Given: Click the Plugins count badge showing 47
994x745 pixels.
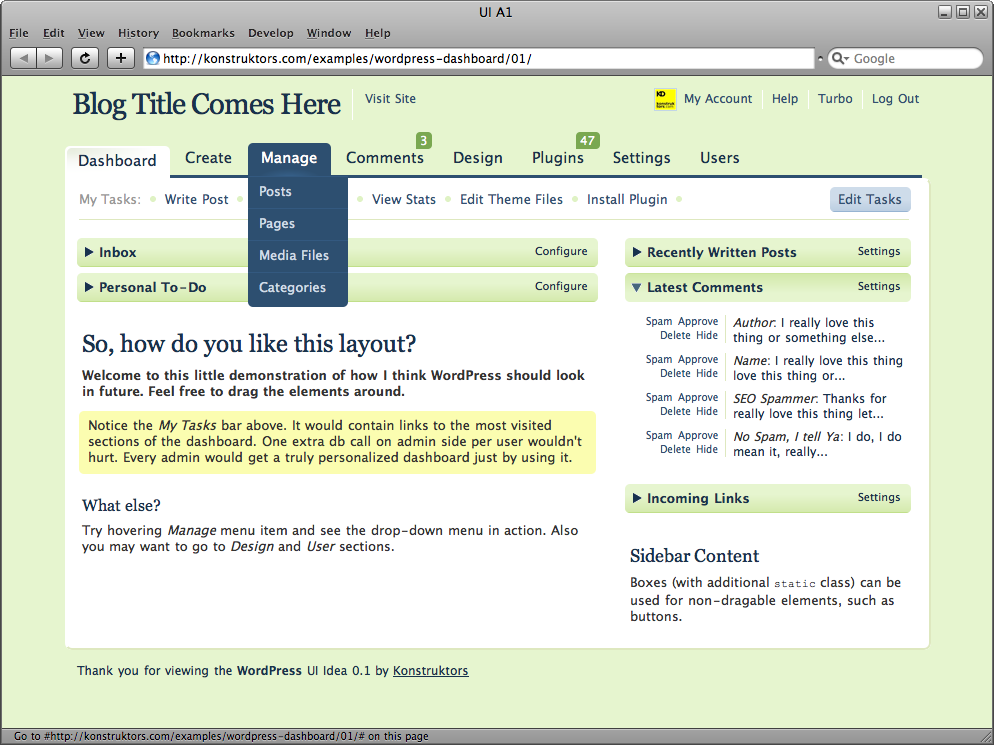Looking at the screenshot, I should click(587, 140).
